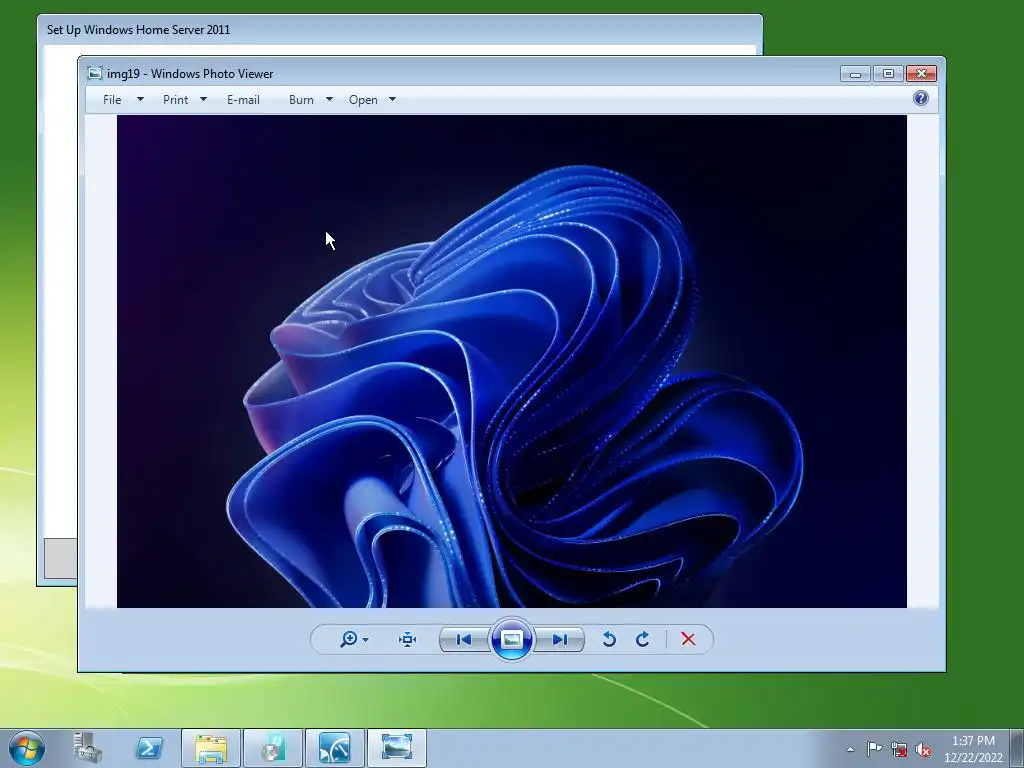Expand the zoom slider dropdown arrow
The image size is (1024, 768).
click(366, 640)
